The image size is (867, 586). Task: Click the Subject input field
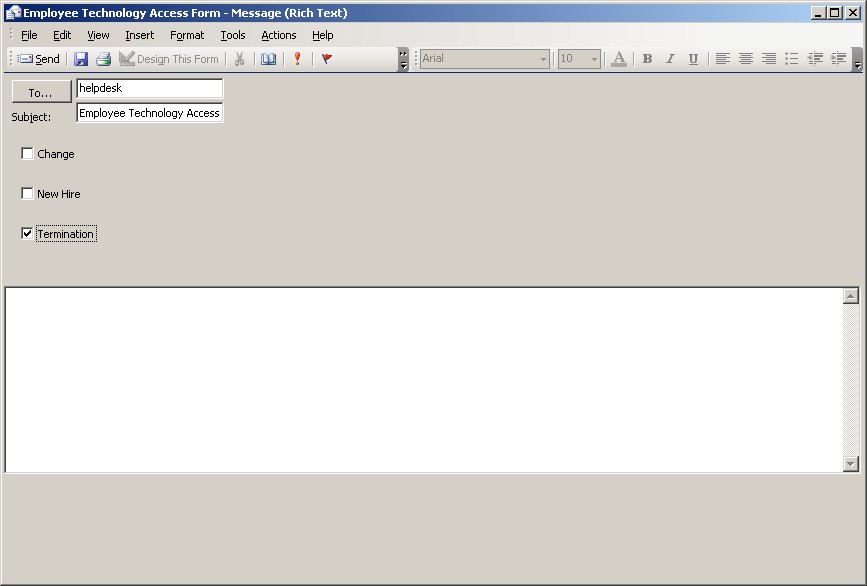click(x=149, y=113)
